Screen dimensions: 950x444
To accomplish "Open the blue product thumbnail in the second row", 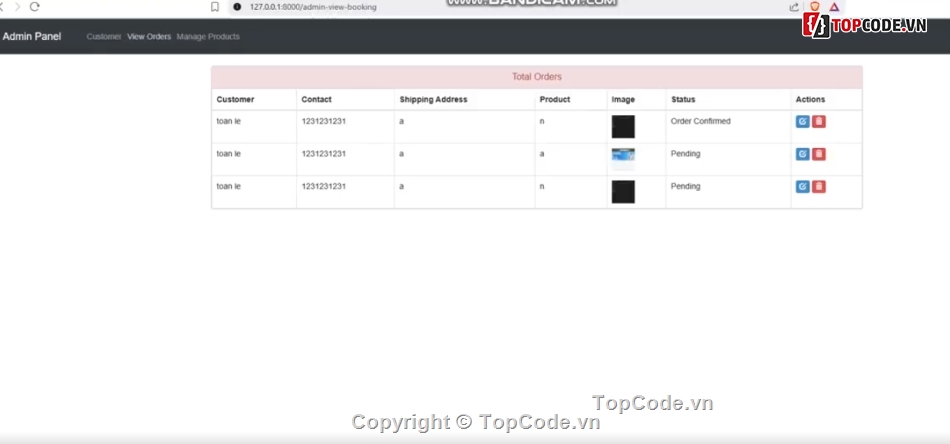I will click(623, 155).
